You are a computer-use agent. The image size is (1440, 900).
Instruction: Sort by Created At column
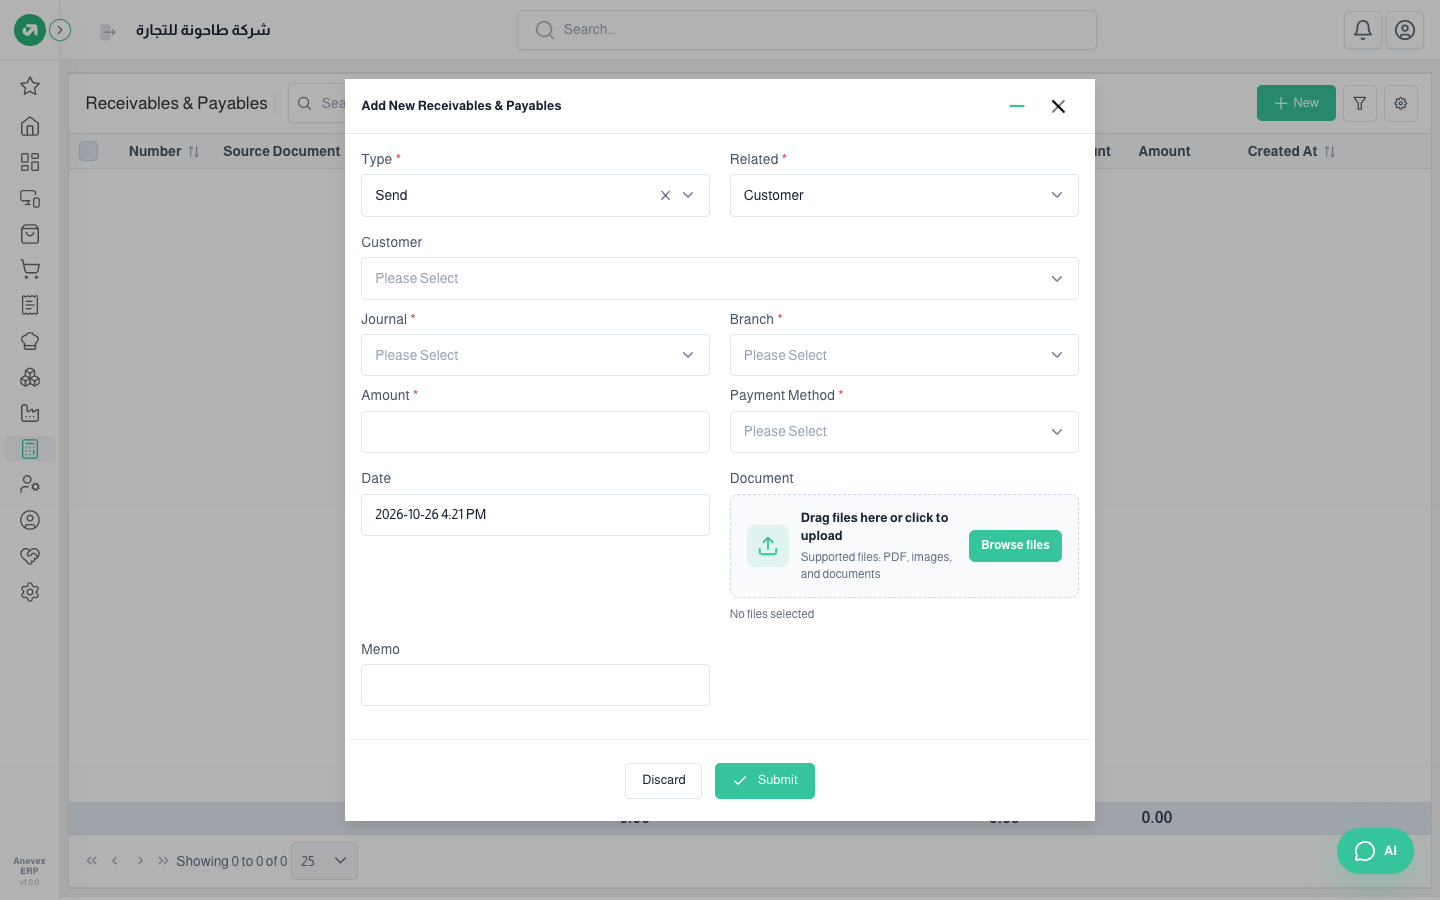(1291, 151)
